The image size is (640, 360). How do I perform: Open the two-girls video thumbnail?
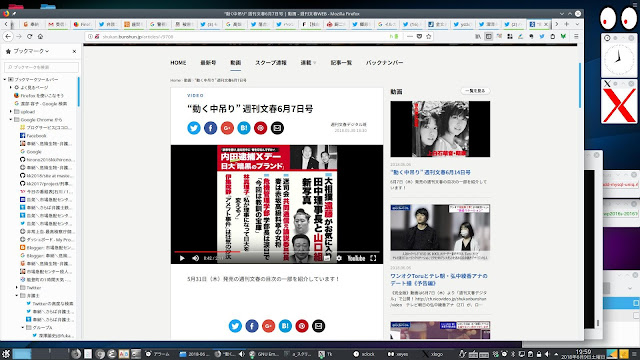(x=440, y=129)
